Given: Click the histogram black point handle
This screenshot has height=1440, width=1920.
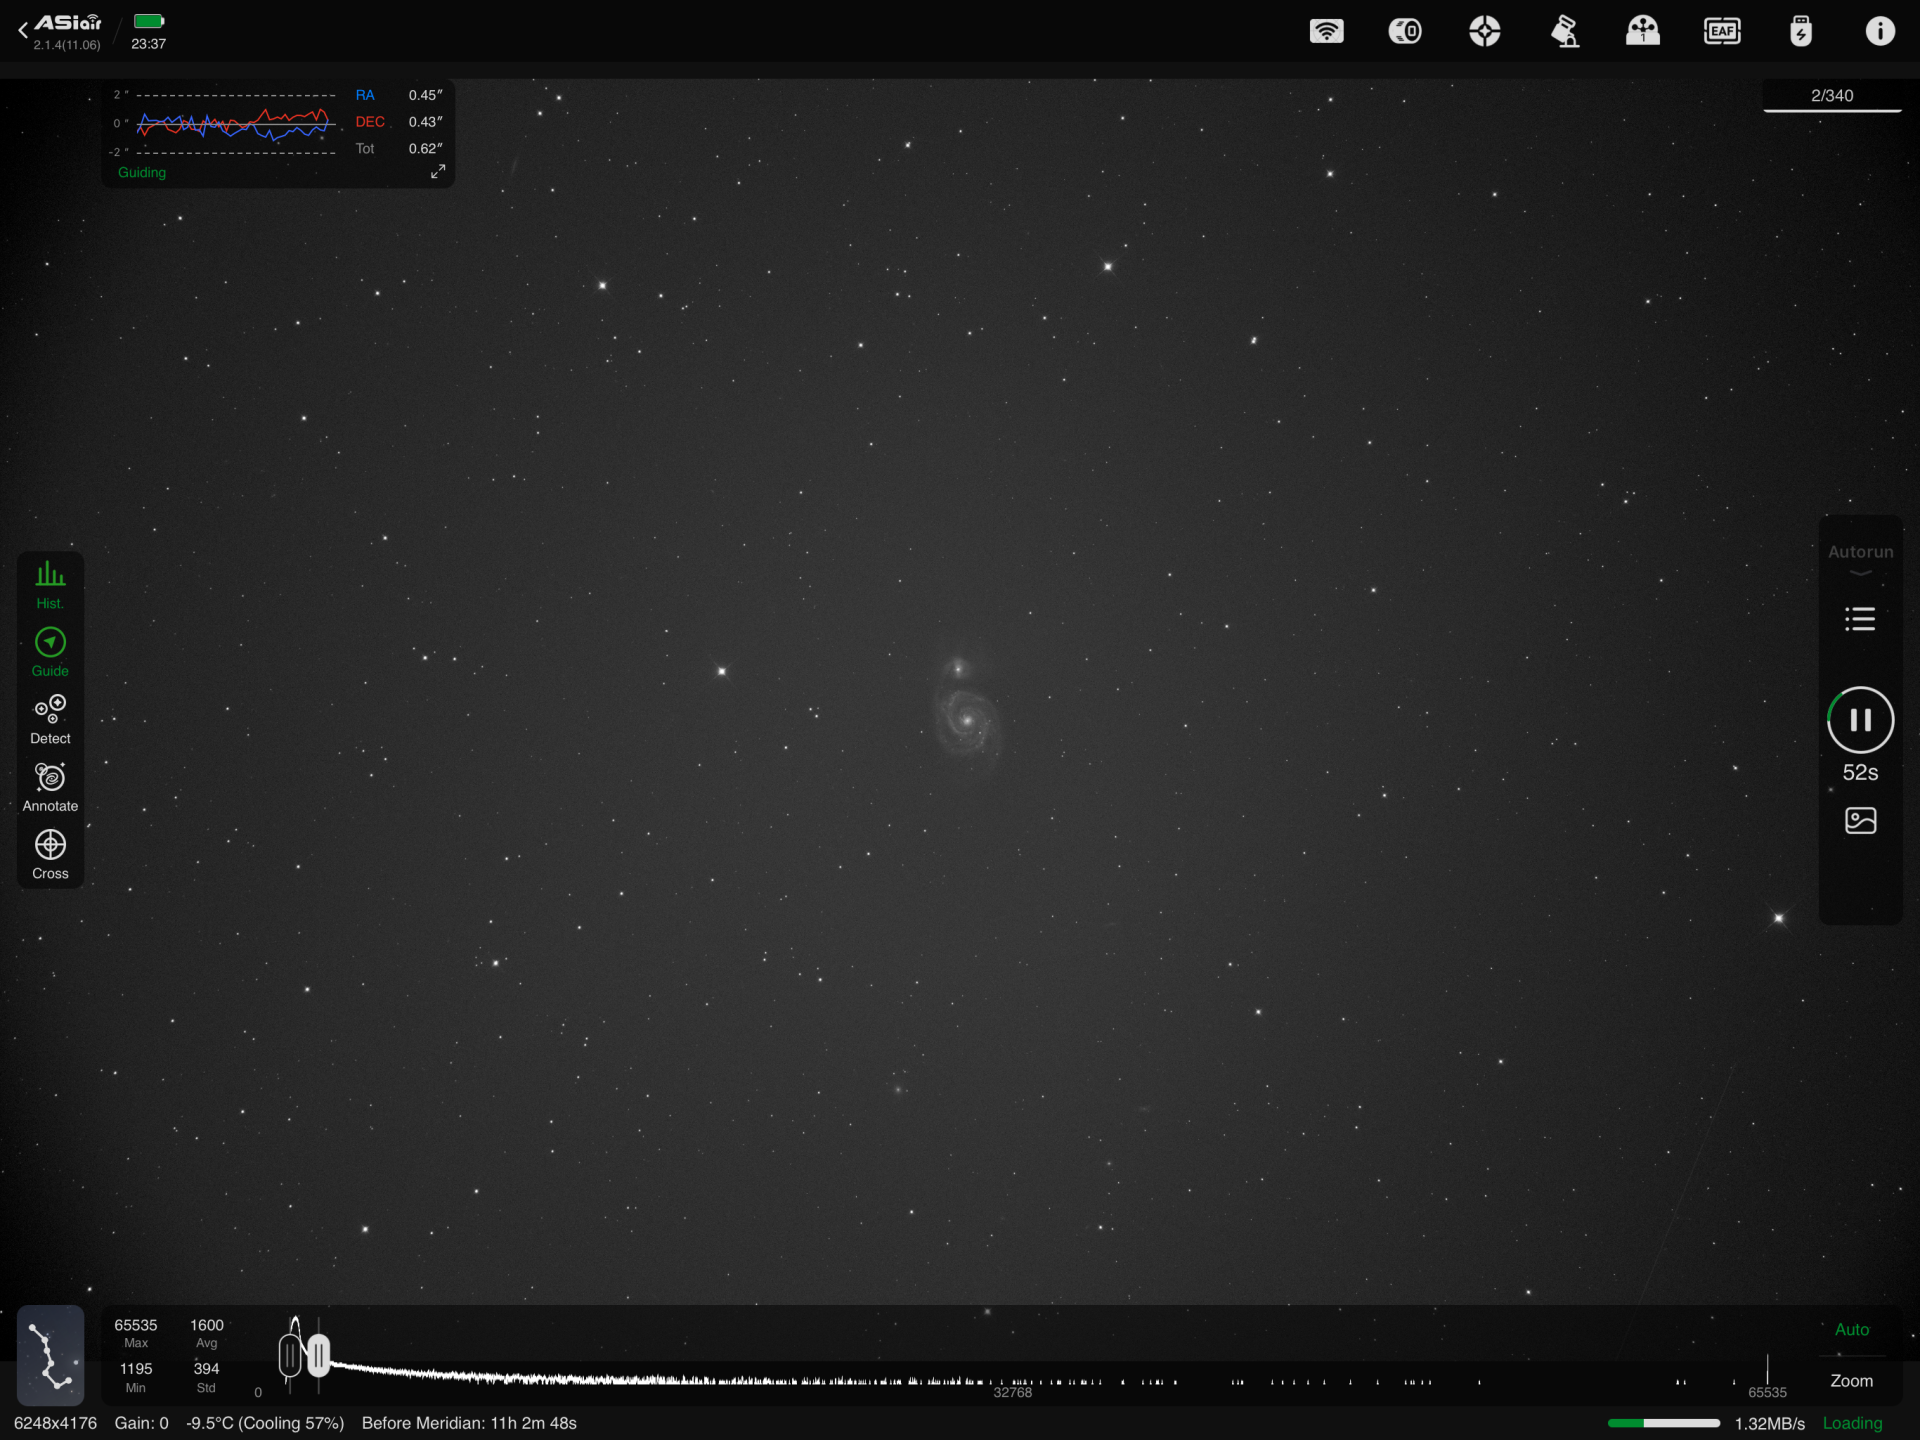Looking at the screenshot, I should pyautogui.click(x=290, y=1357).
